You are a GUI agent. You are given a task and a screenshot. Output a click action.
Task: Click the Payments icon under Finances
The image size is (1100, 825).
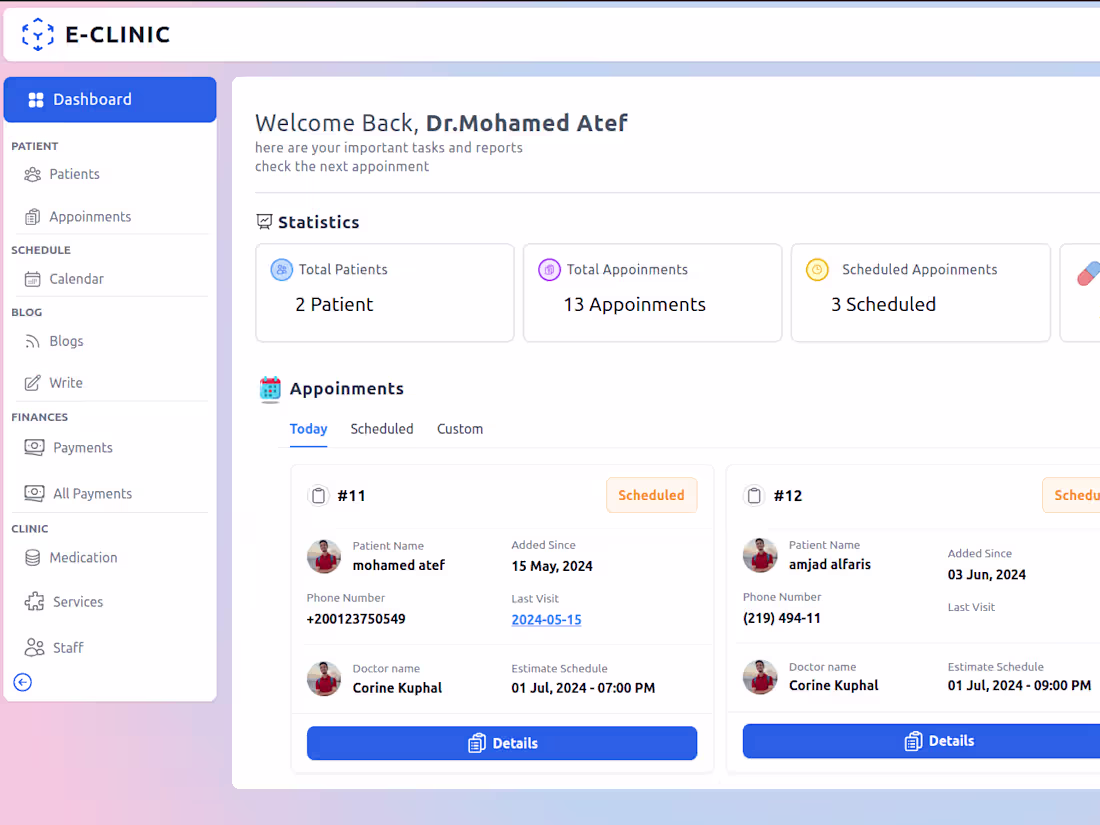pos(33,447)
